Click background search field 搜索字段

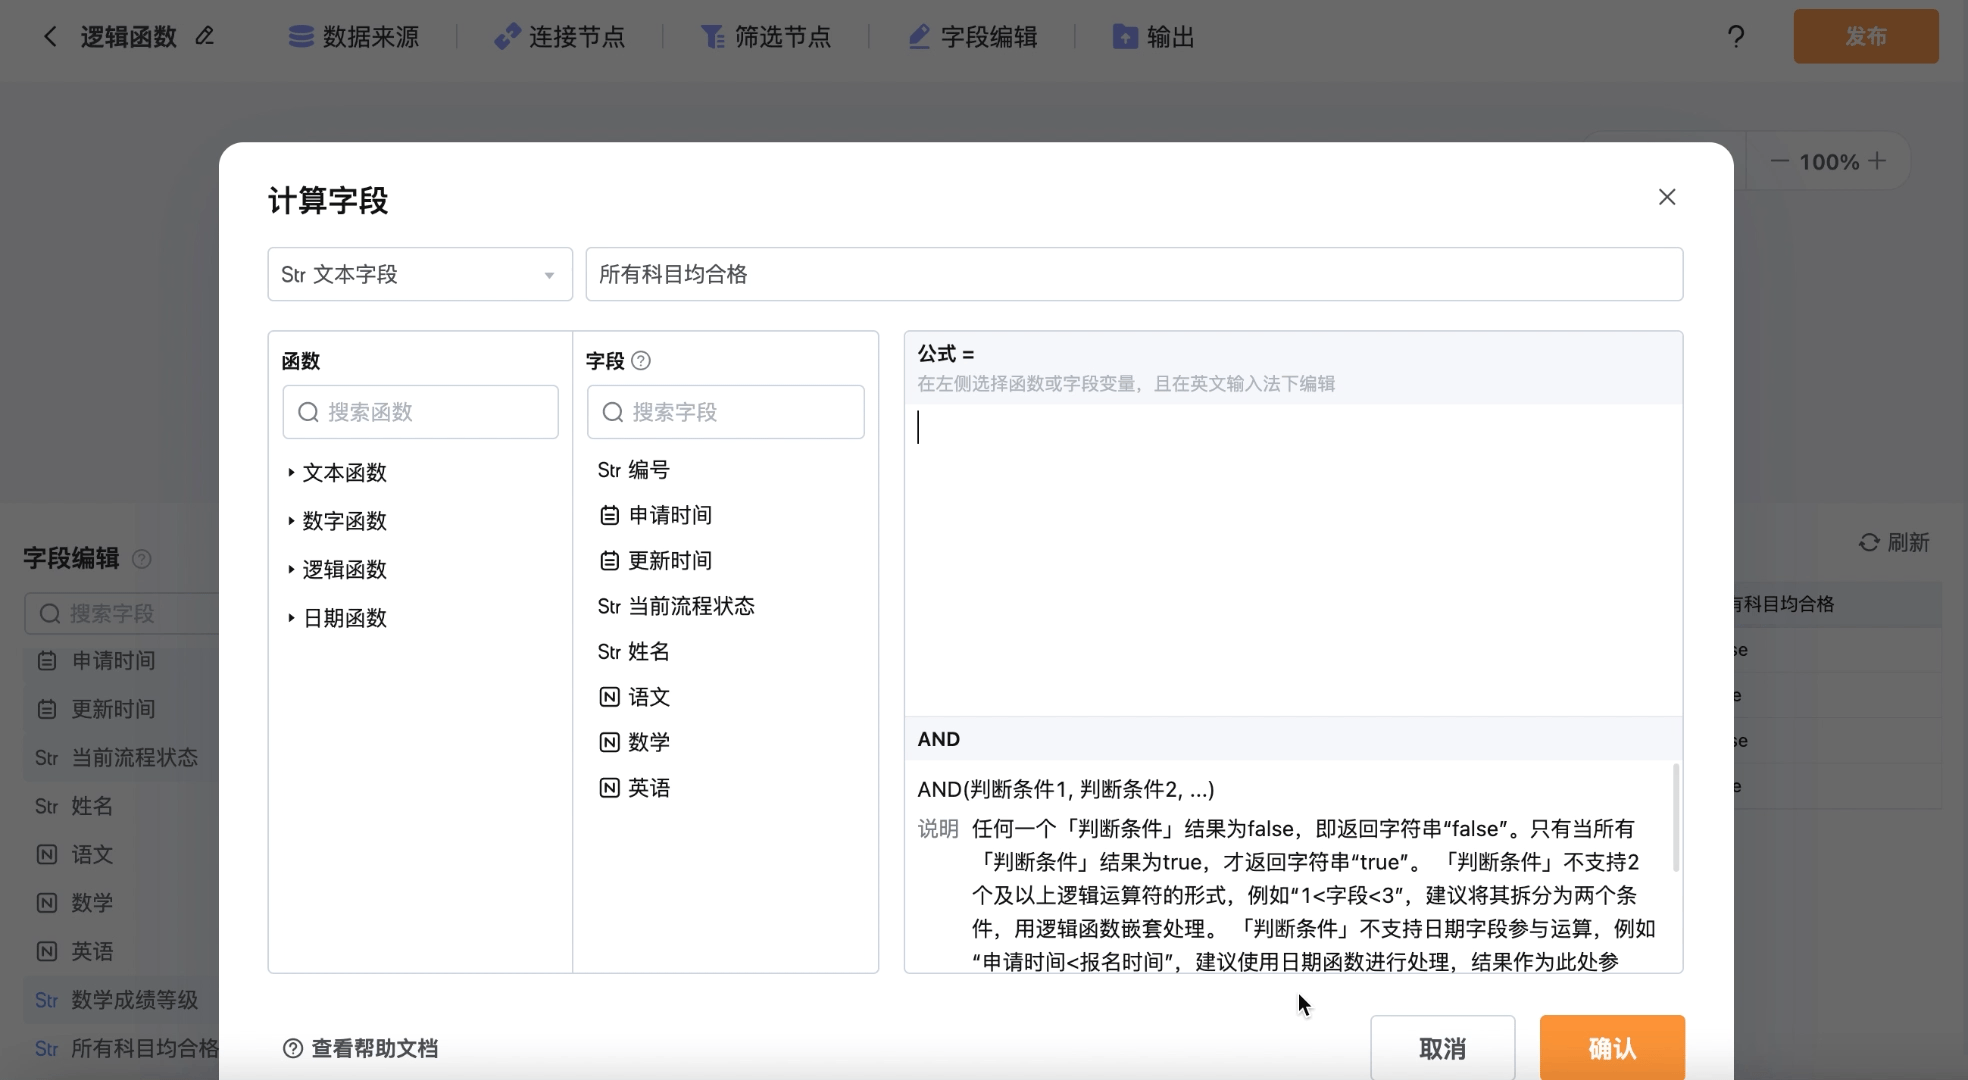click(x=122, y=613)
